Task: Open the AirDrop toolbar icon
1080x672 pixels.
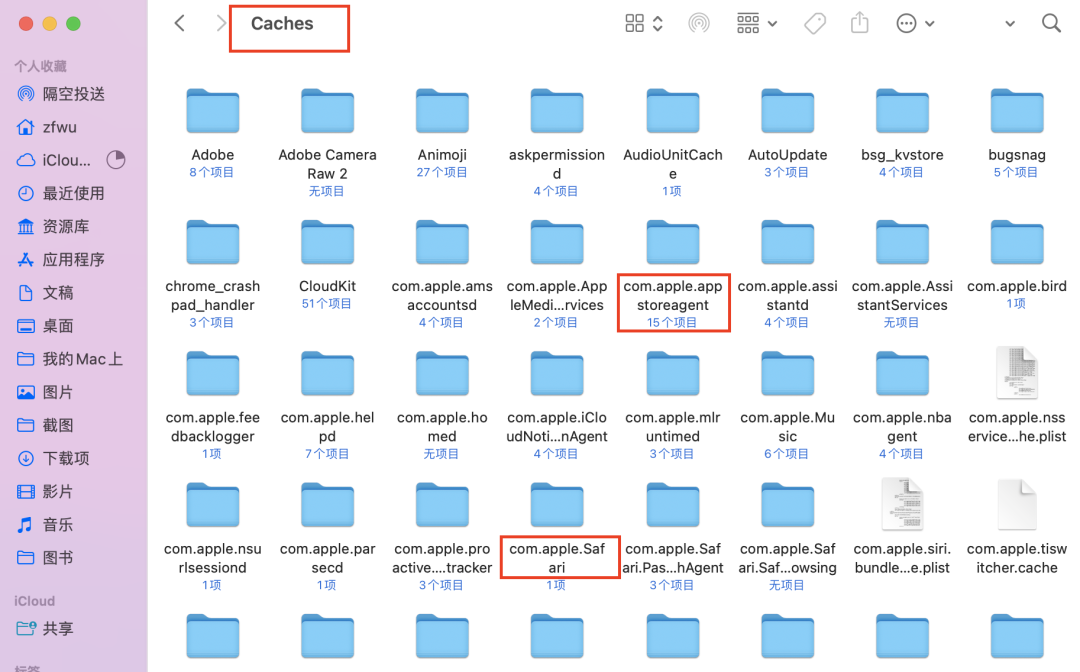Action: [698, 23]
